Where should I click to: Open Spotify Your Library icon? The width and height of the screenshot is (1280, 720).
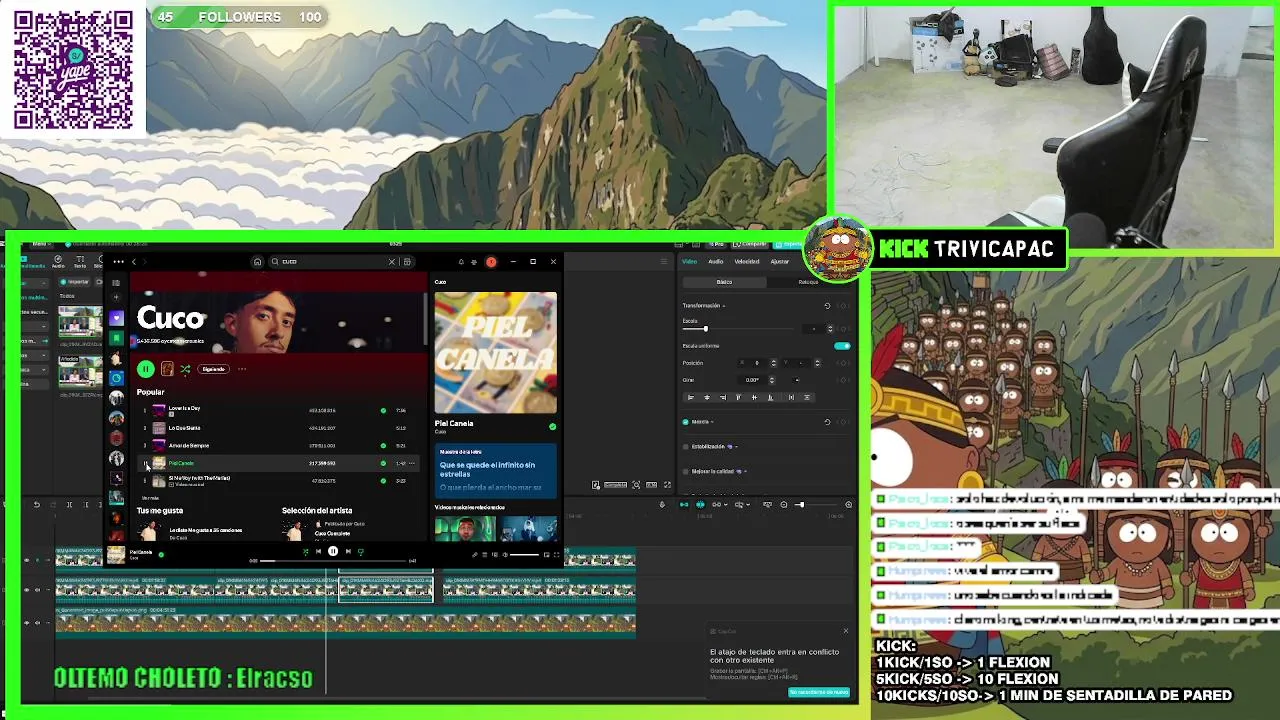(117, 283)
